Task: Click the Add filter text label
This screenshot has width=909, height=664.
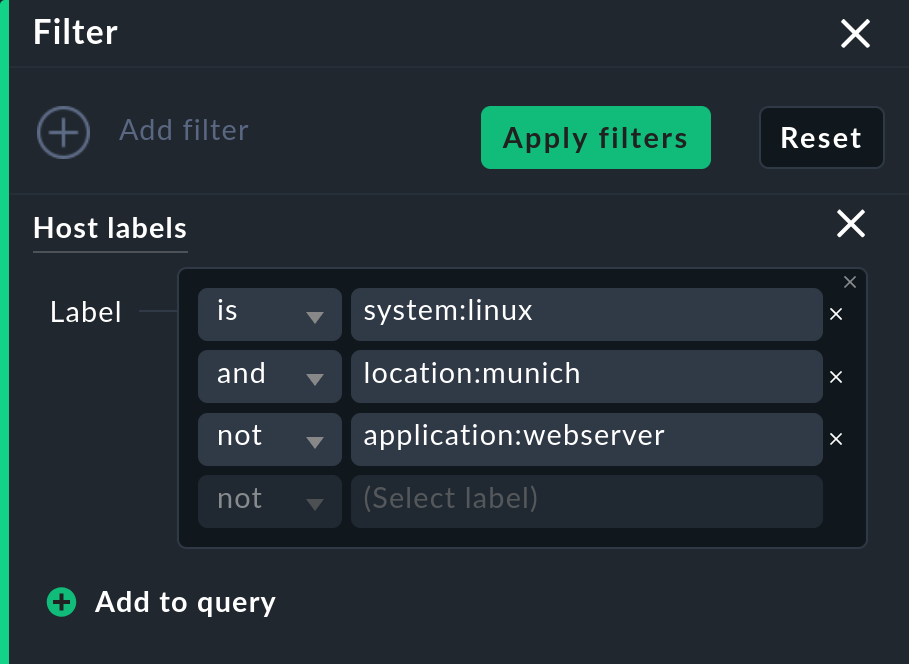Action: point(183,130)
